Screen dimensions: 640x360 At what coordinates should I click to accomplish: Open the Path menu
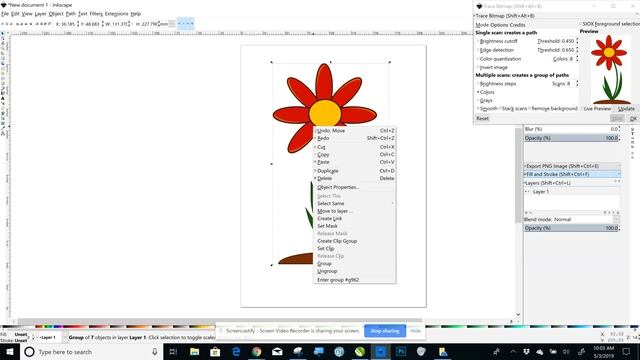click(71, 14)
